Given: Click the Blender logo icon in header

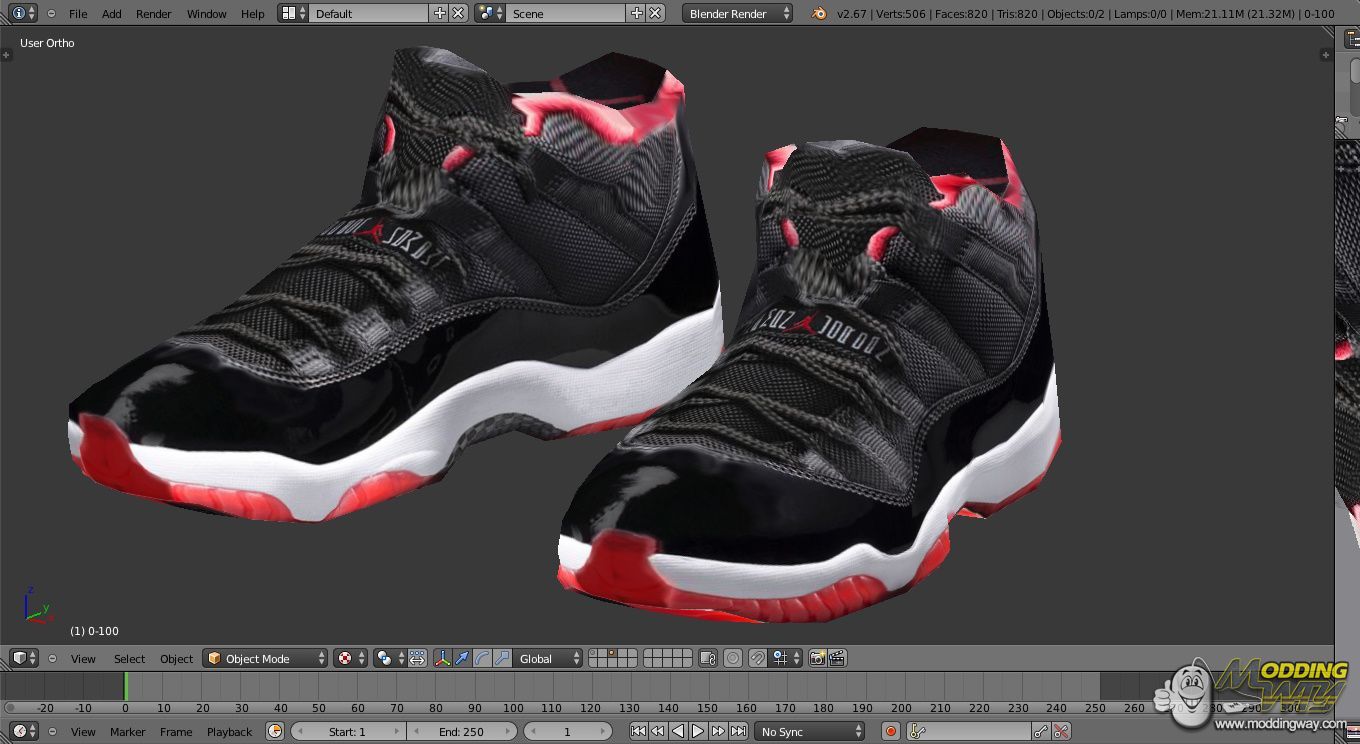Looking at the screenshot, I should [x=819, y=13].
